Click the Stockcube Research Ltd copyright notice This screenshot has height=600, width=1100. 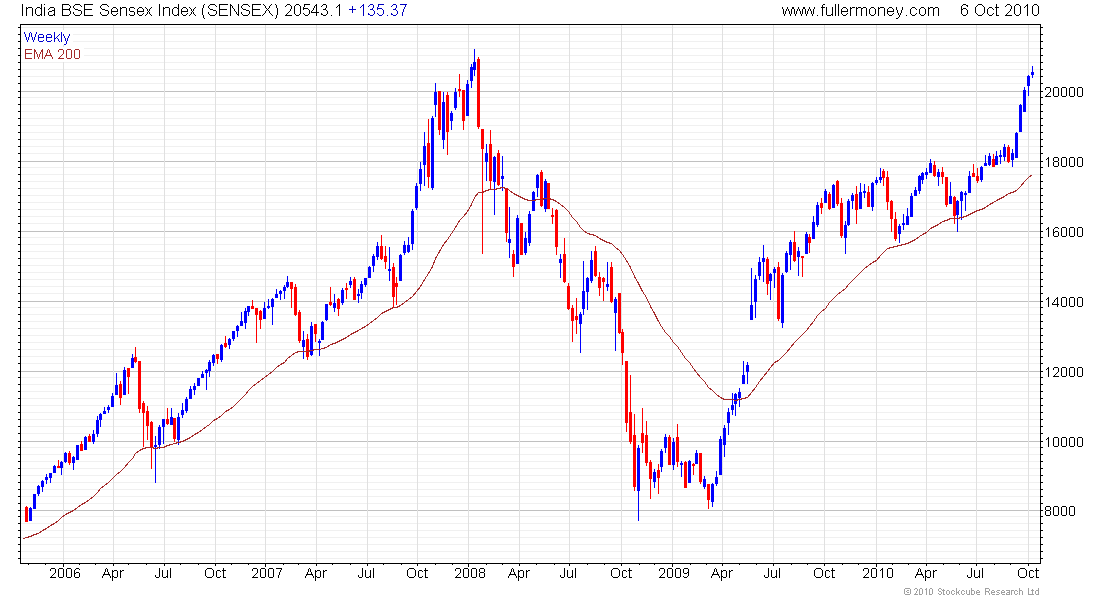coord(972,592)
